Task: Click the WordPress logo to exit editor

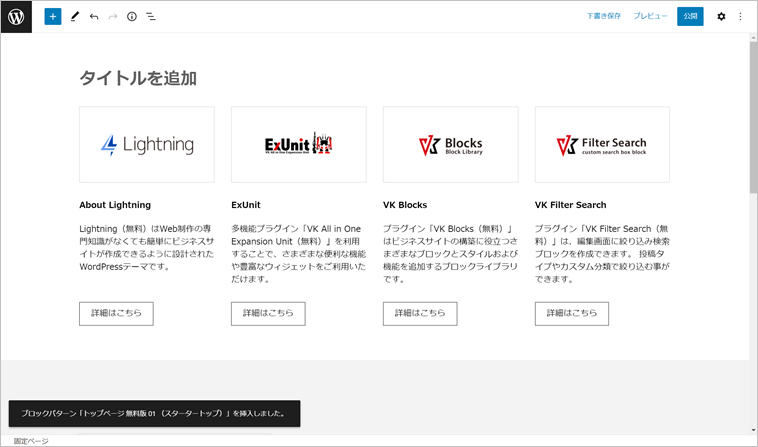Action: click(16, 17)
